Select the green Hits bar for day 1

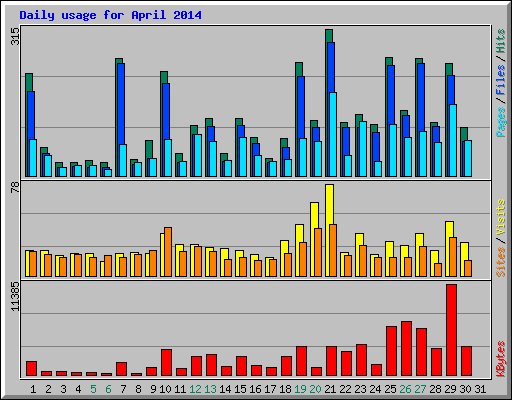click(x=29, y=82)
